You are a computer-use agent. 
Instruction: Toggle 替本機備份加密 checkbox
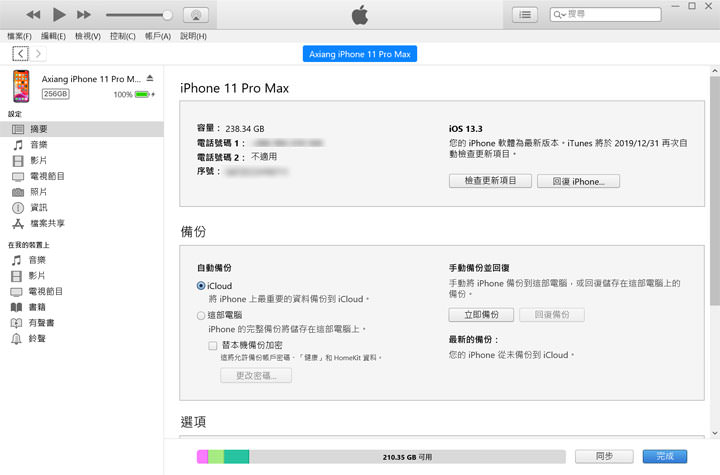coord(213,345)
